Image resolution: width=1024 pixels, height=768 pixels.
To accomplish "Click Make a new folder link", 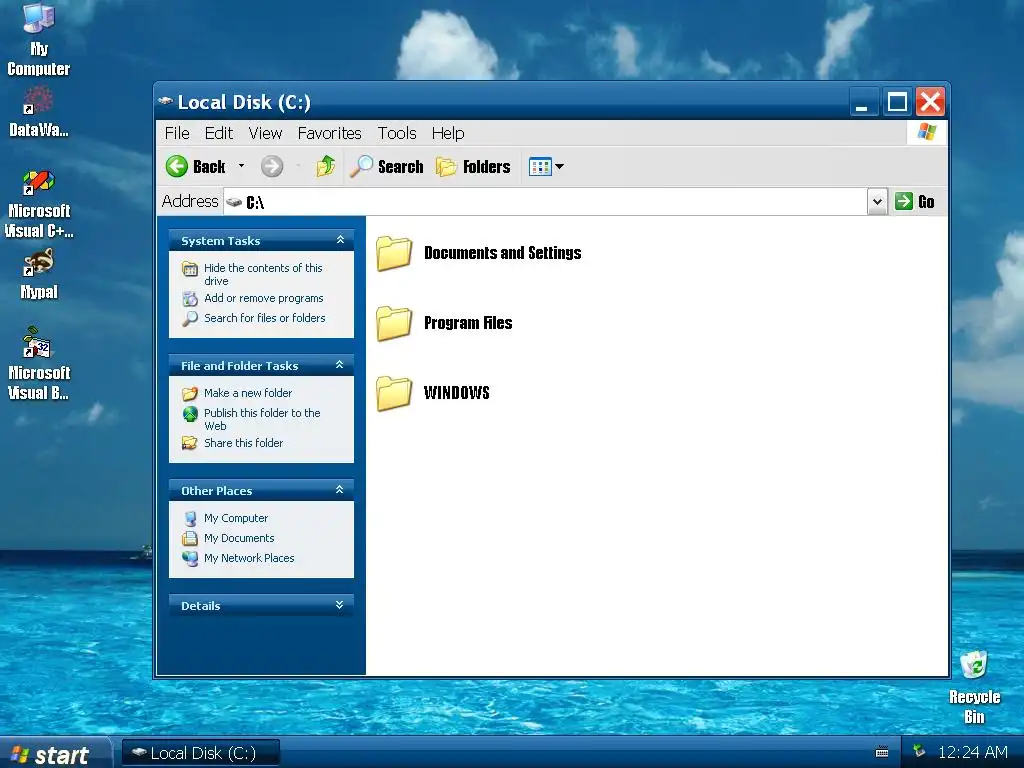I will (248, 392).
